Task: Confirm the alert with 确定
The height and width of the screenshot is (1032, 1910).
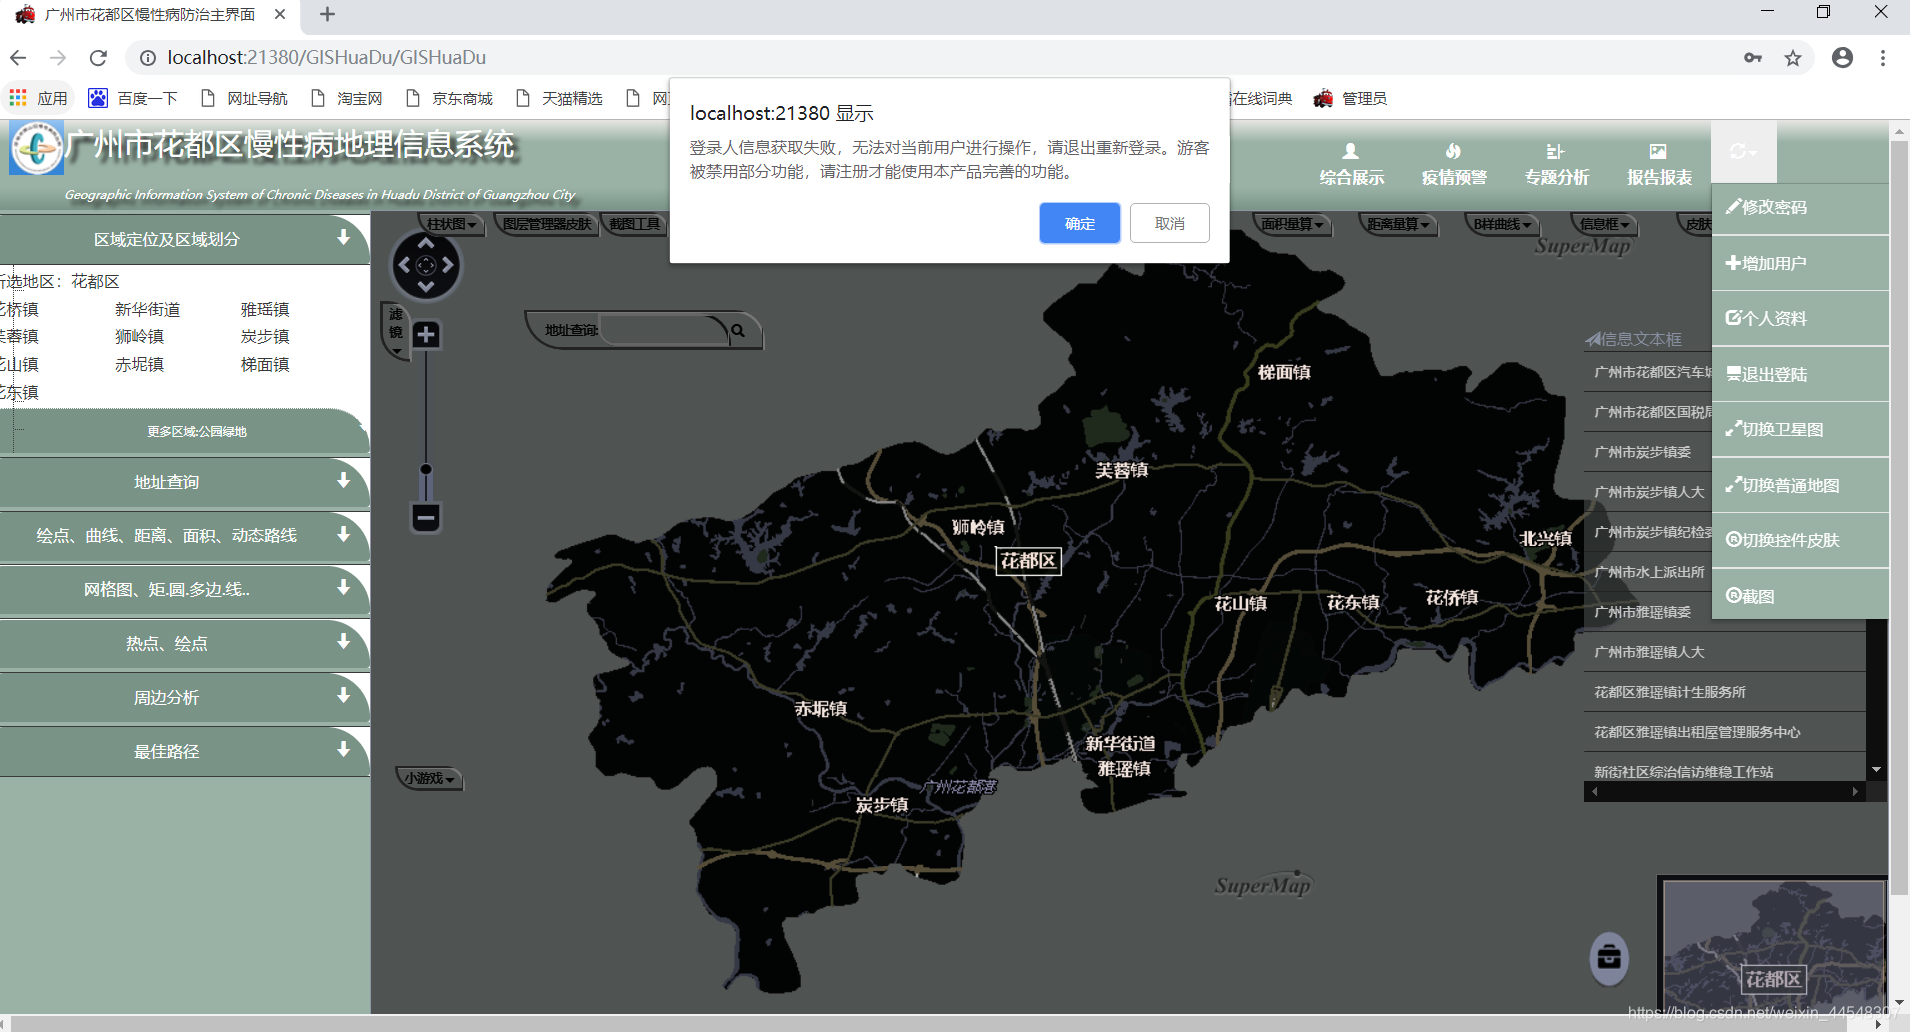Action: pyautogui.click(x=1079, y=223)
